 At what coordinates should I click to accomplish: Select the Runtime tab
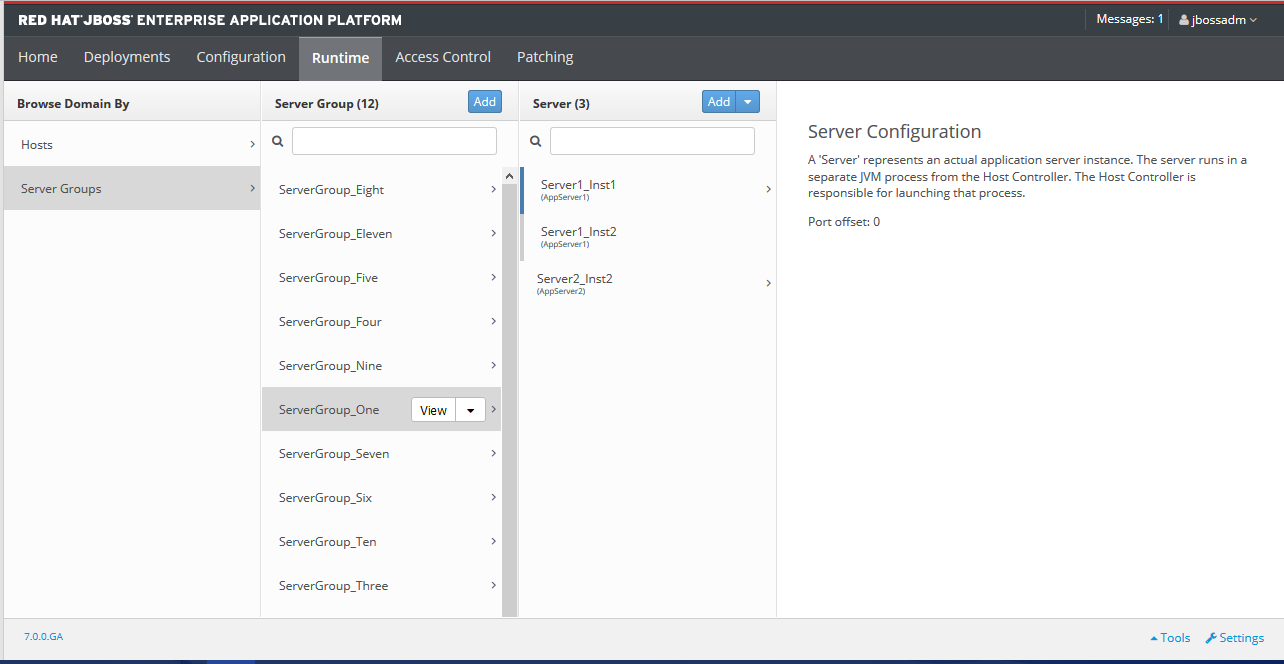point(340,58)
